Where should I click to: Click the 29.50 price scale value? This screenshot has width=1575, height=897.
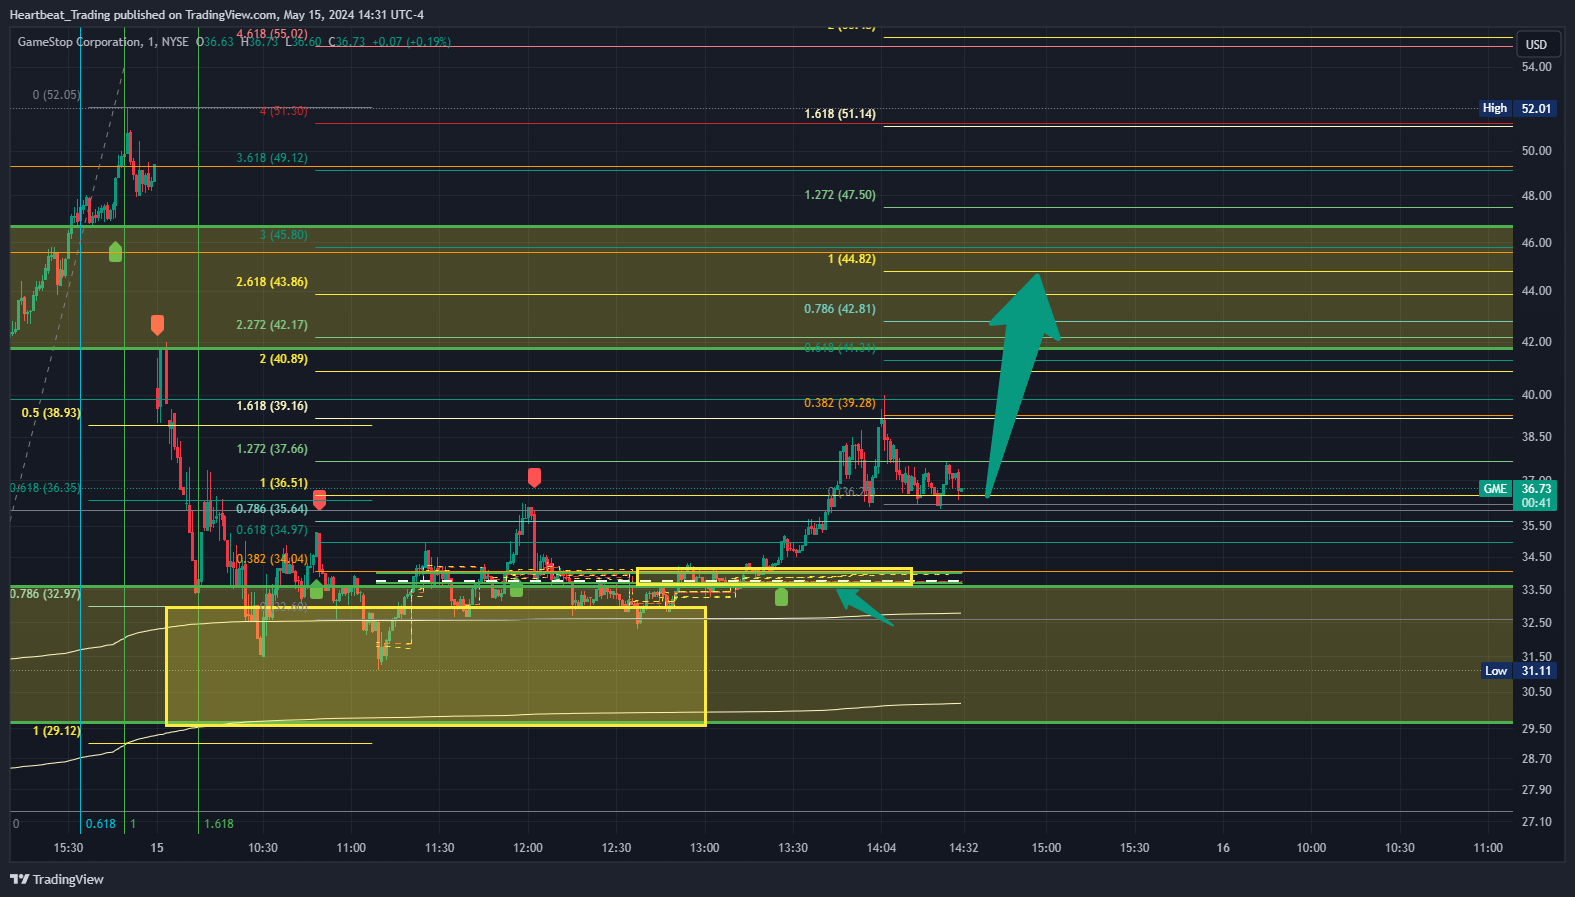(1536, 729)
